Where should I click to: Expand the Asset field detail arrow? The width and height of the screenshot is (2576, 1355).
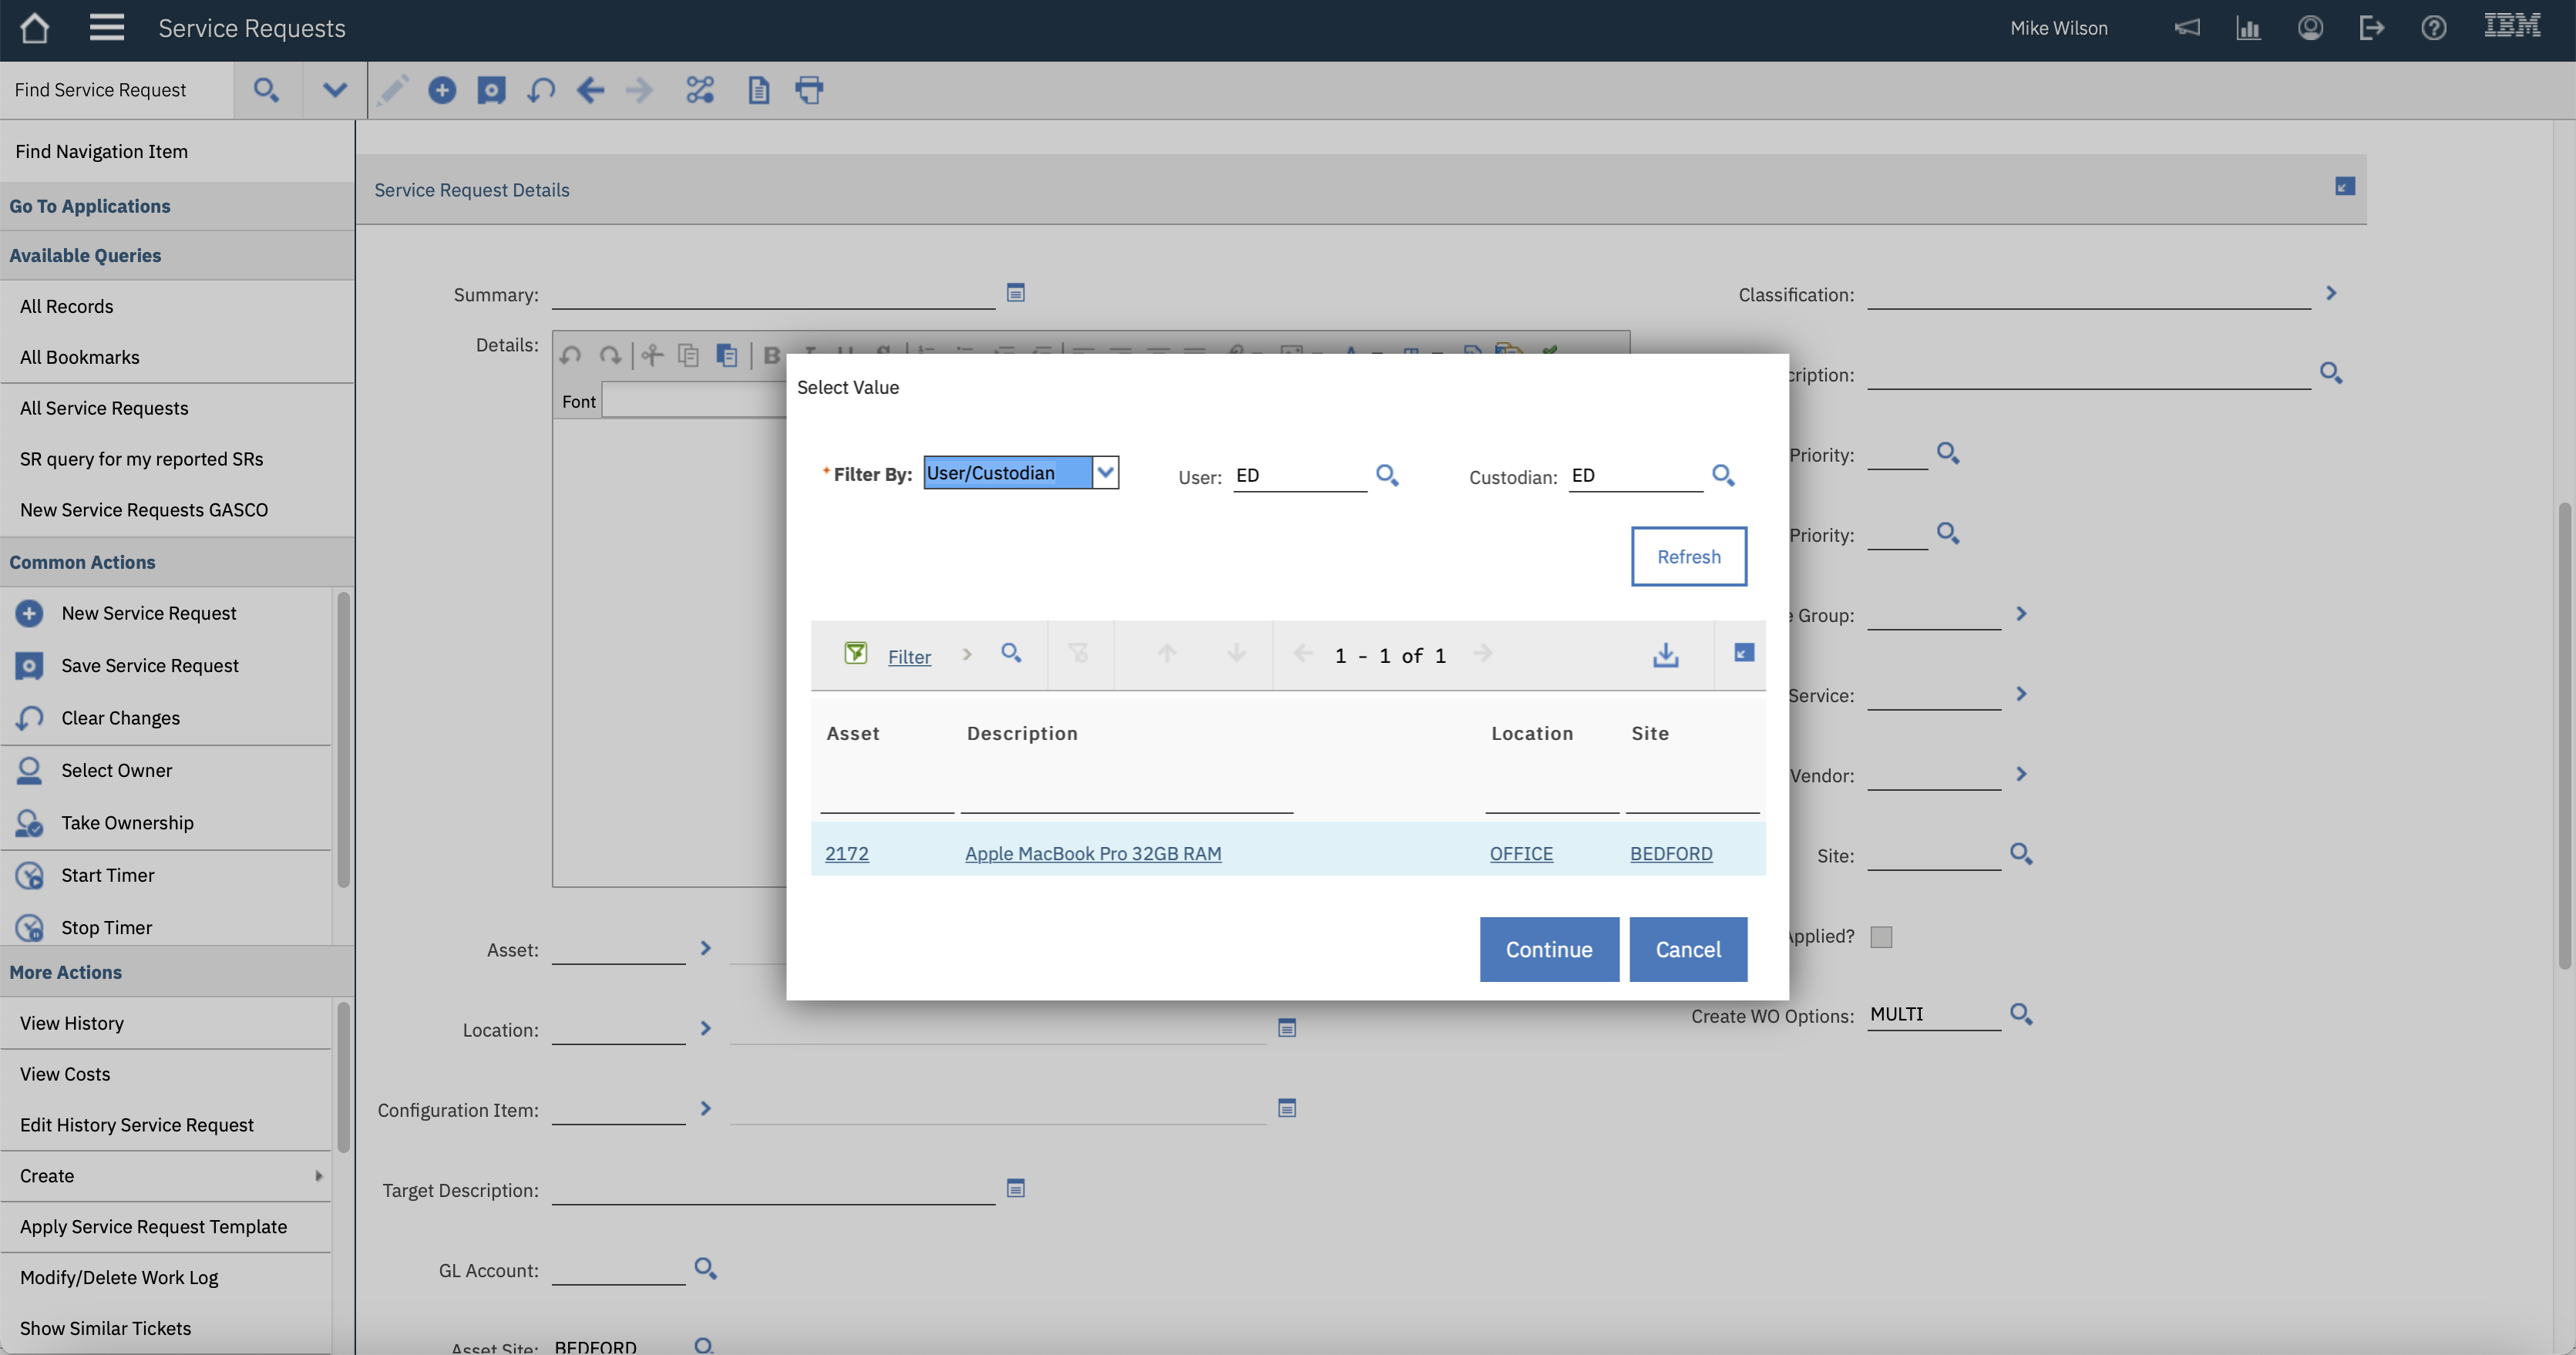point(706,948)
